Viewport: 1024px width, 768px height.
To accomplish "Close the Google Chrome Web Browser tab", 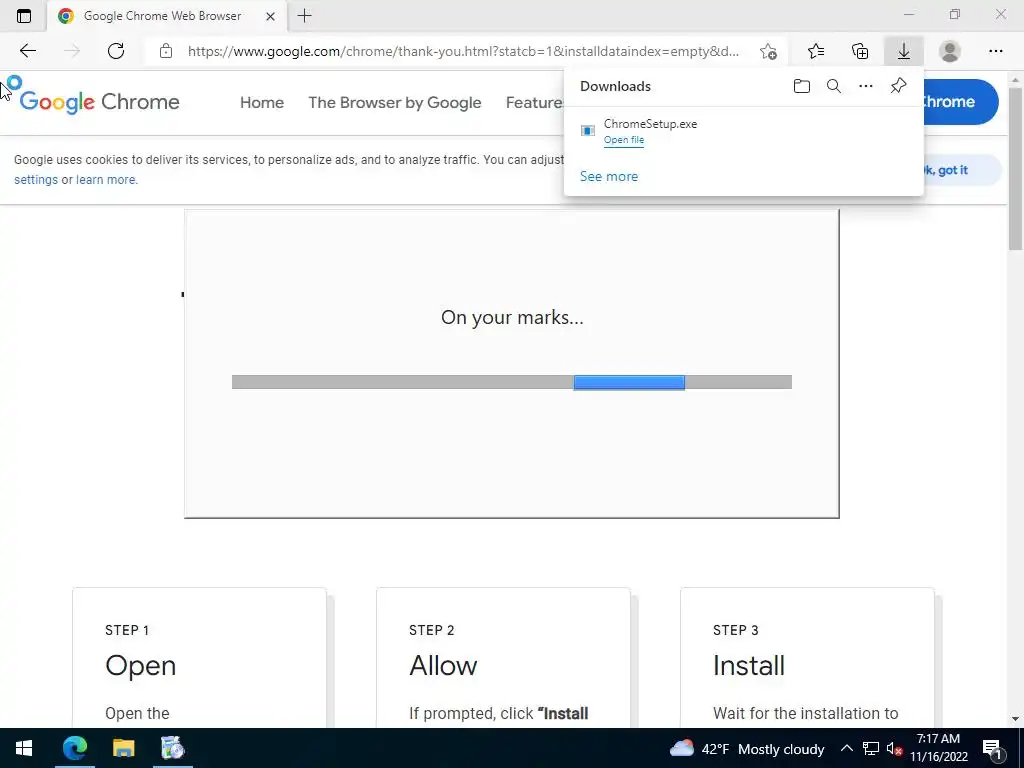I will coord(270,16).
